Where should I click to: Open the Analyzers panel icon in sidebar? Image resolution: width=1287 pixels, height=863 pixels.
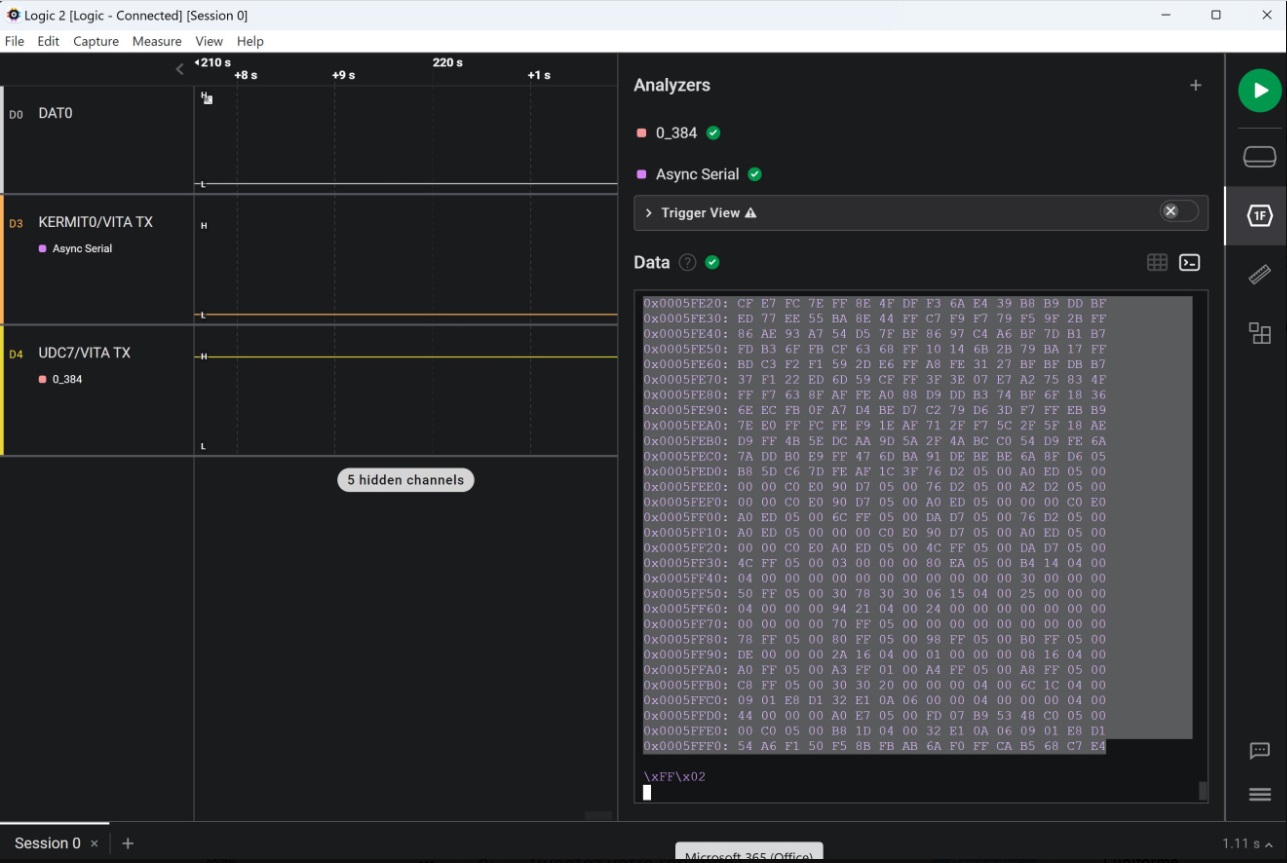point(1259,216)
